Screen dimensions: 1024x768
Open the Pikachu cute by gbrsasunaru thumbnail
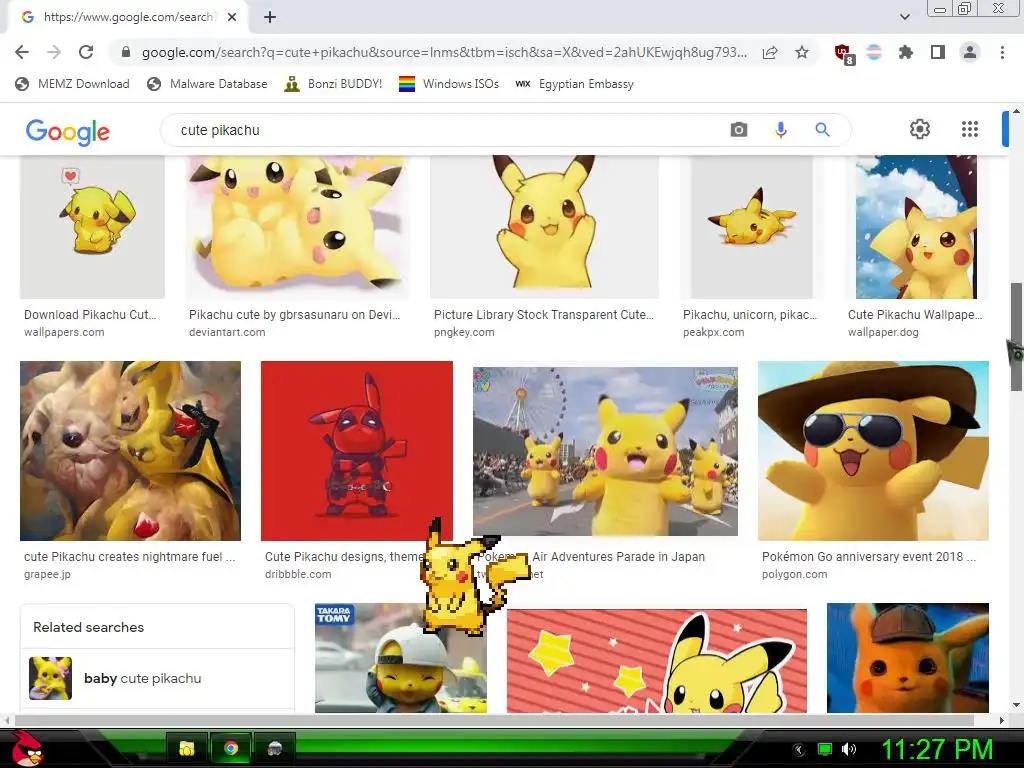[x=296, y=227]
